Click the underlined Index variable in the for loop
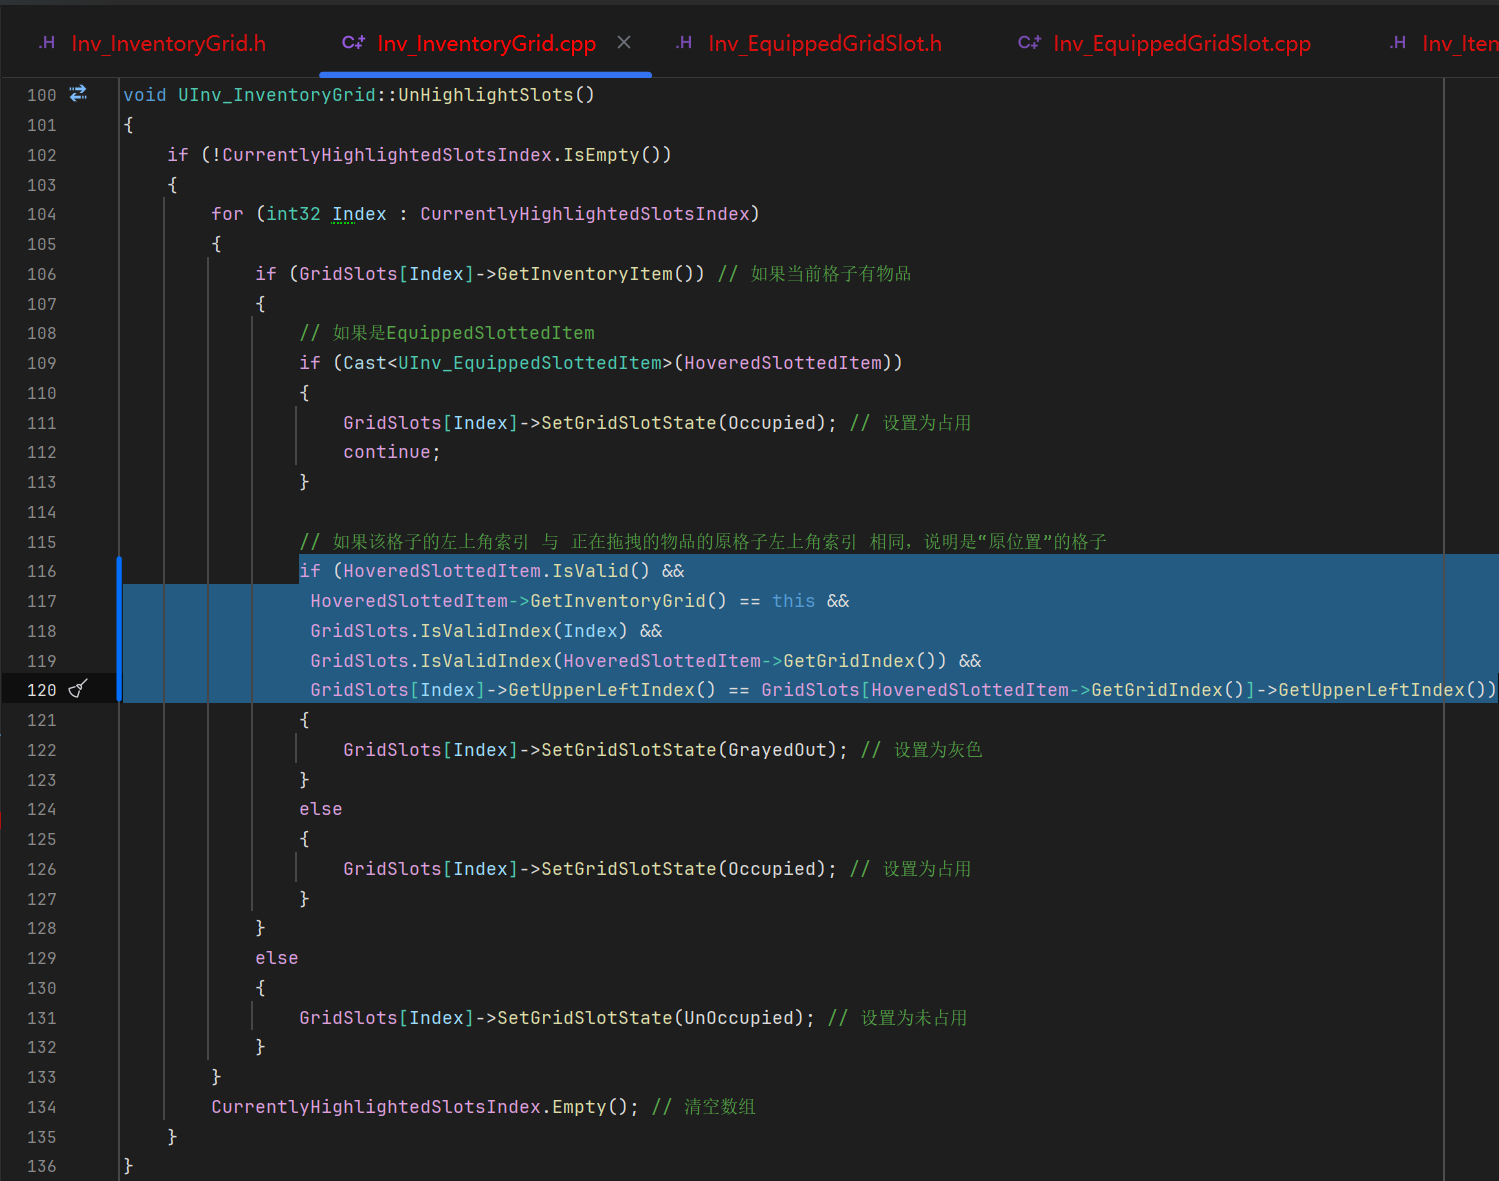 [x=359, y=214]
